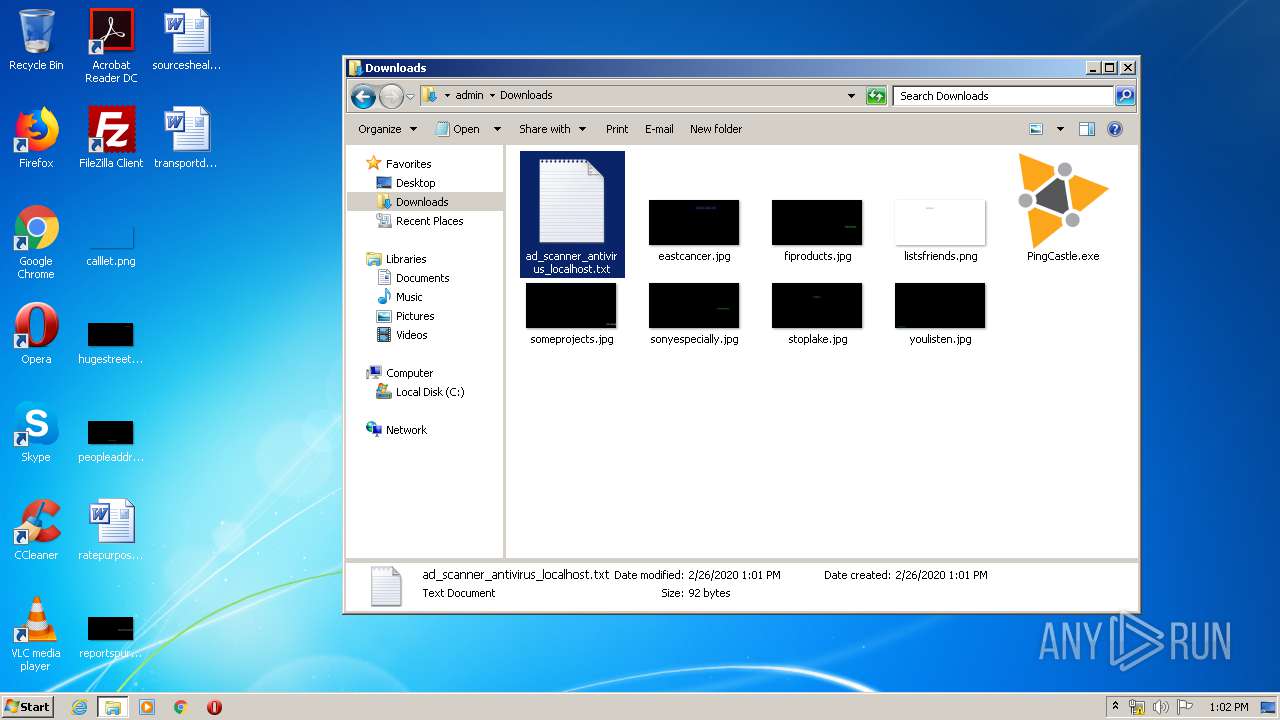Viewport: 1280px width, 720px height.
Task: Open Recent Places in sidebar
Action: coord(429,221)
